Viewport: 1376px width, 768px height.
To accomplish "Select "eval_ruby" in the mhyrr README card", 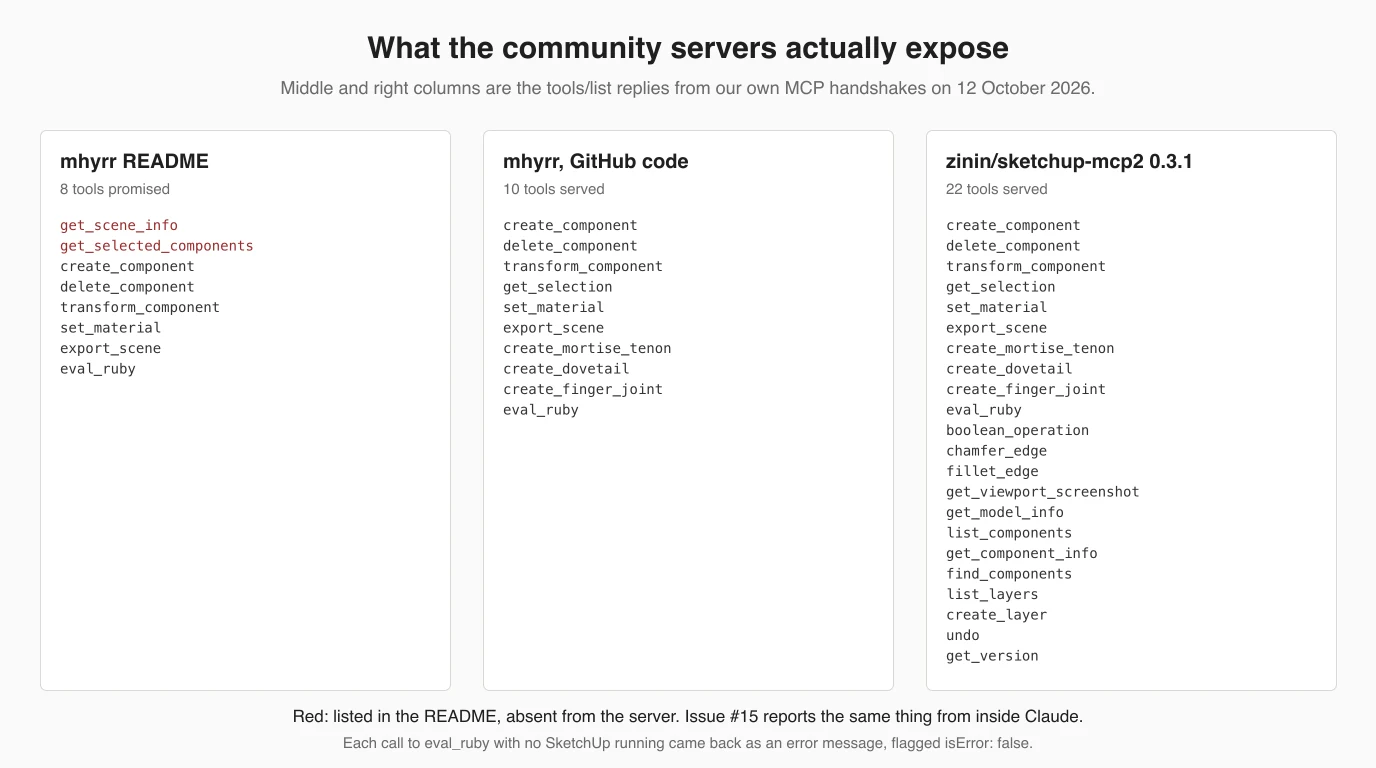I will (98, 369).
